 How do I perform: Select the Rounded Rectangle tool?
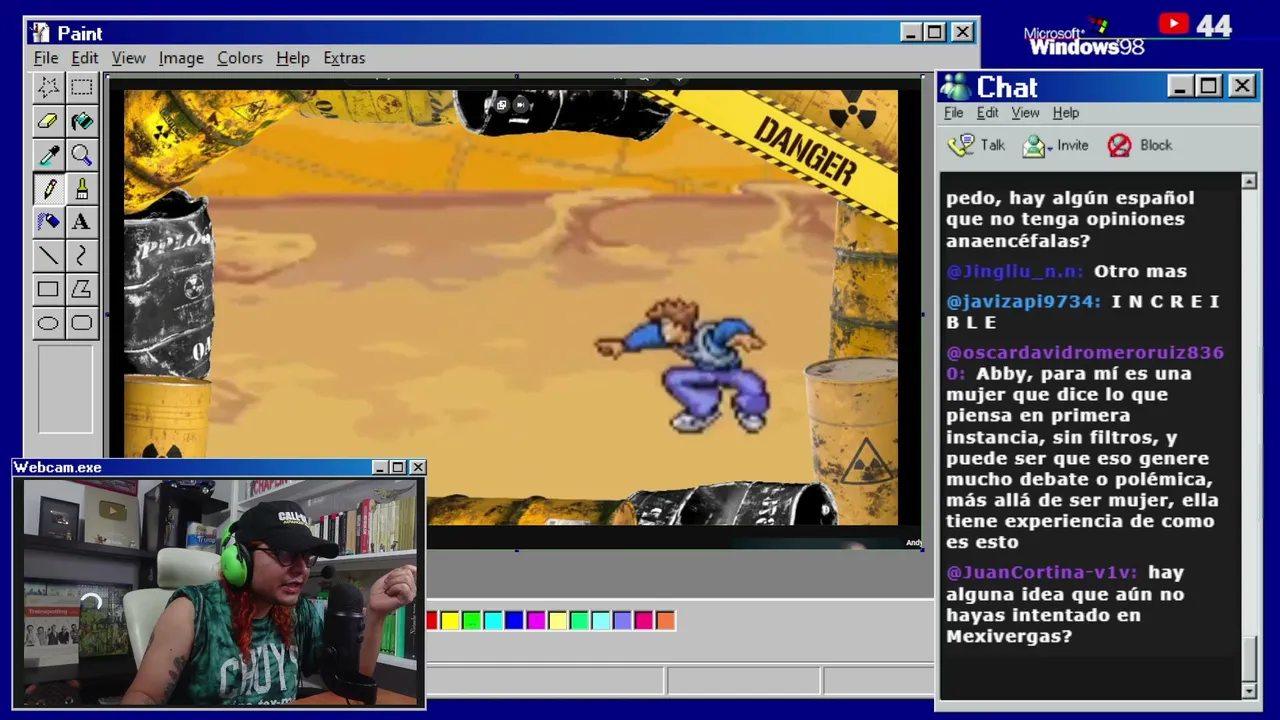point(82,323)
